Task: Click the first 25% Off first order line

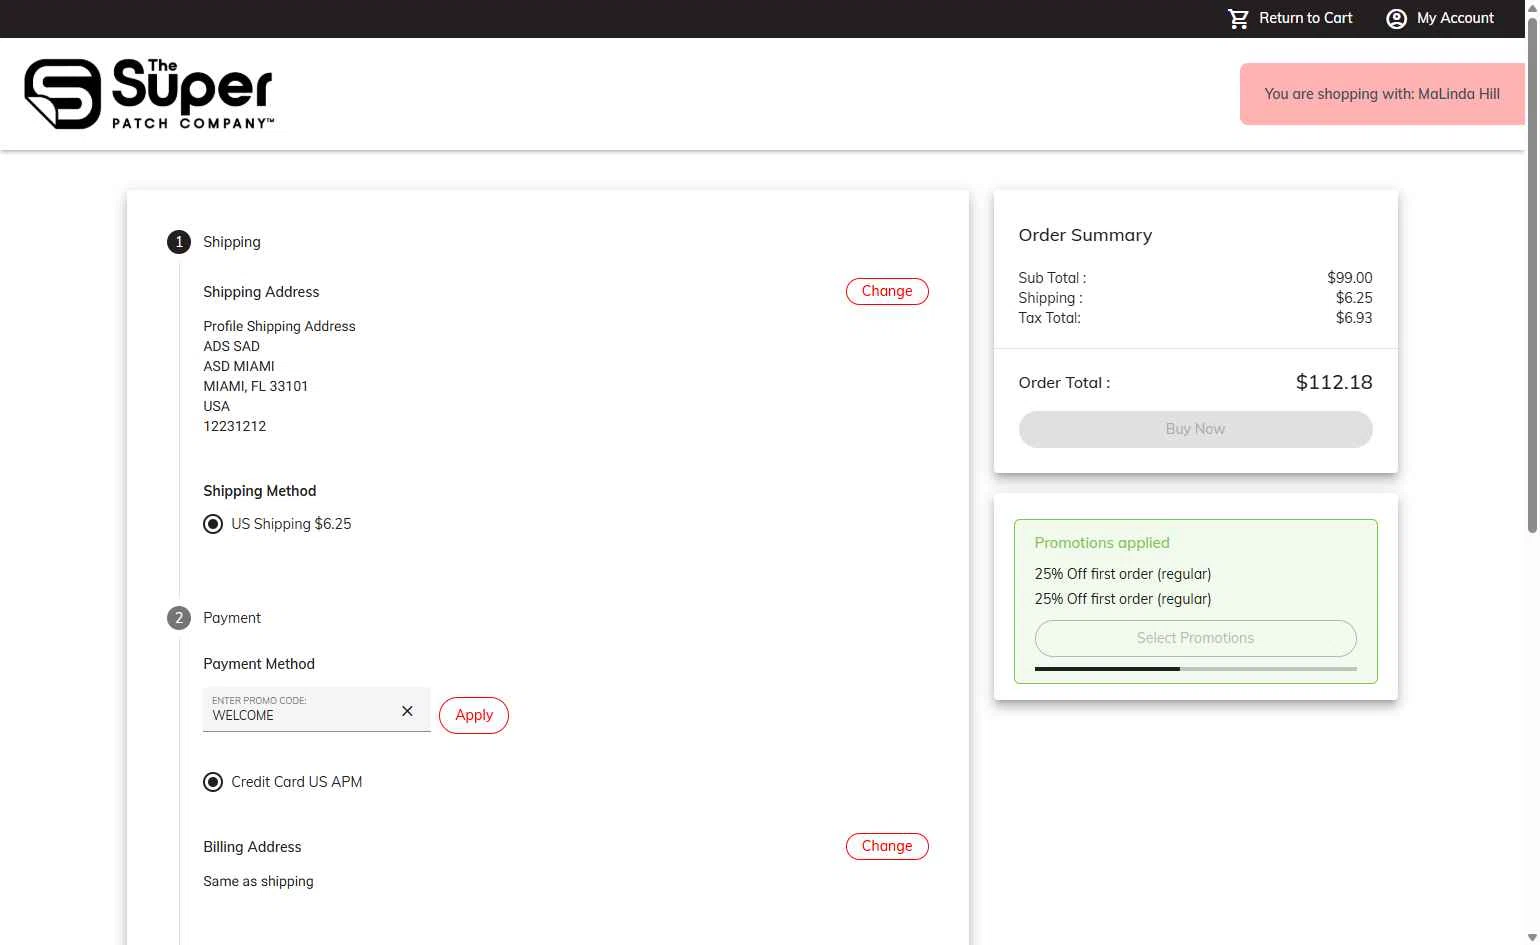Action: (1123, 574)
